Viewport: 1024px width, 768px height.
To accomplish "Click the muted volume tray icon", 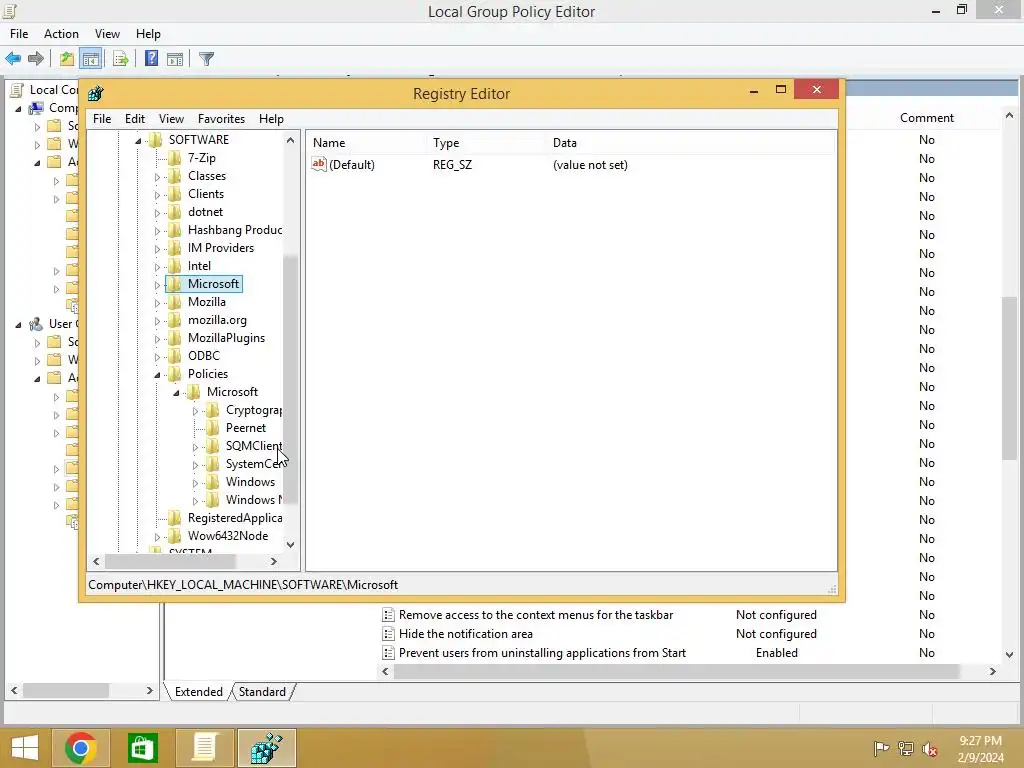I will [930, 748].
